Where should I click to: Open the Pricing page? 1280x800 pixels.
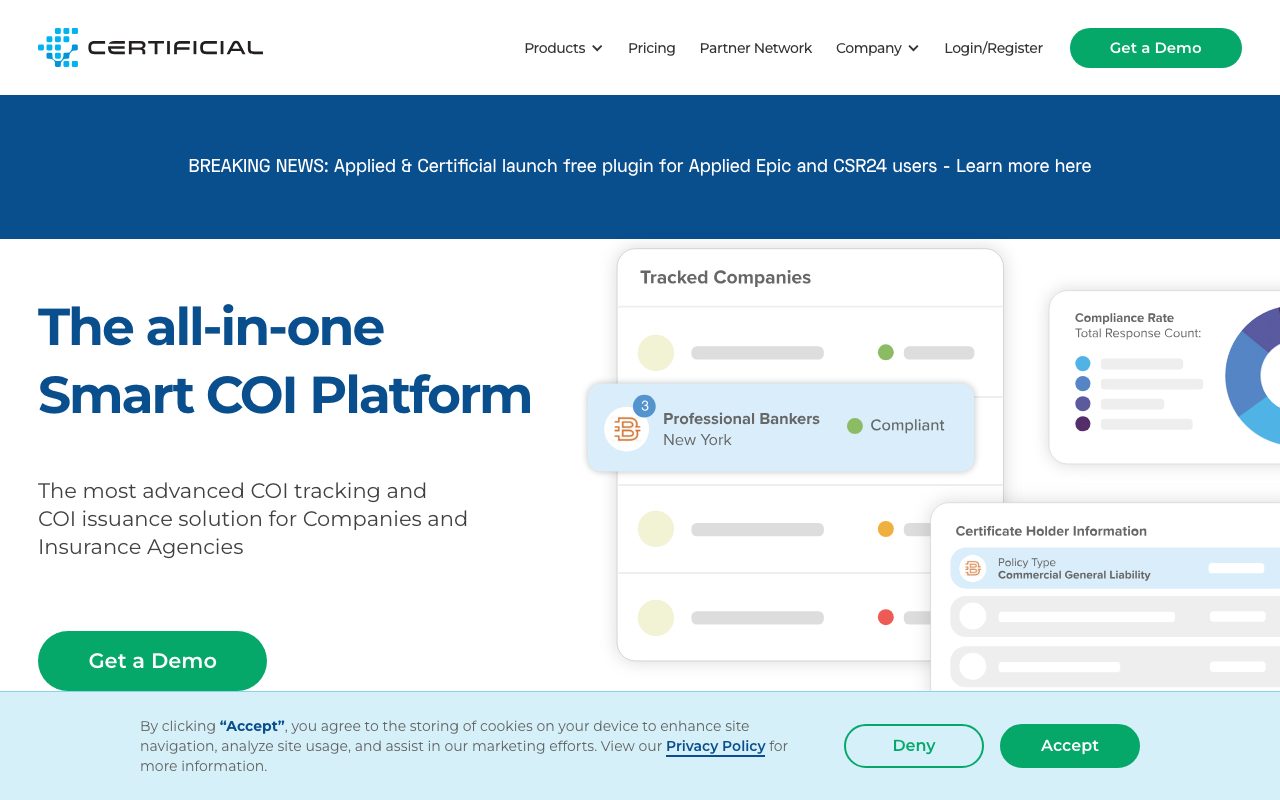pos(652,48)
